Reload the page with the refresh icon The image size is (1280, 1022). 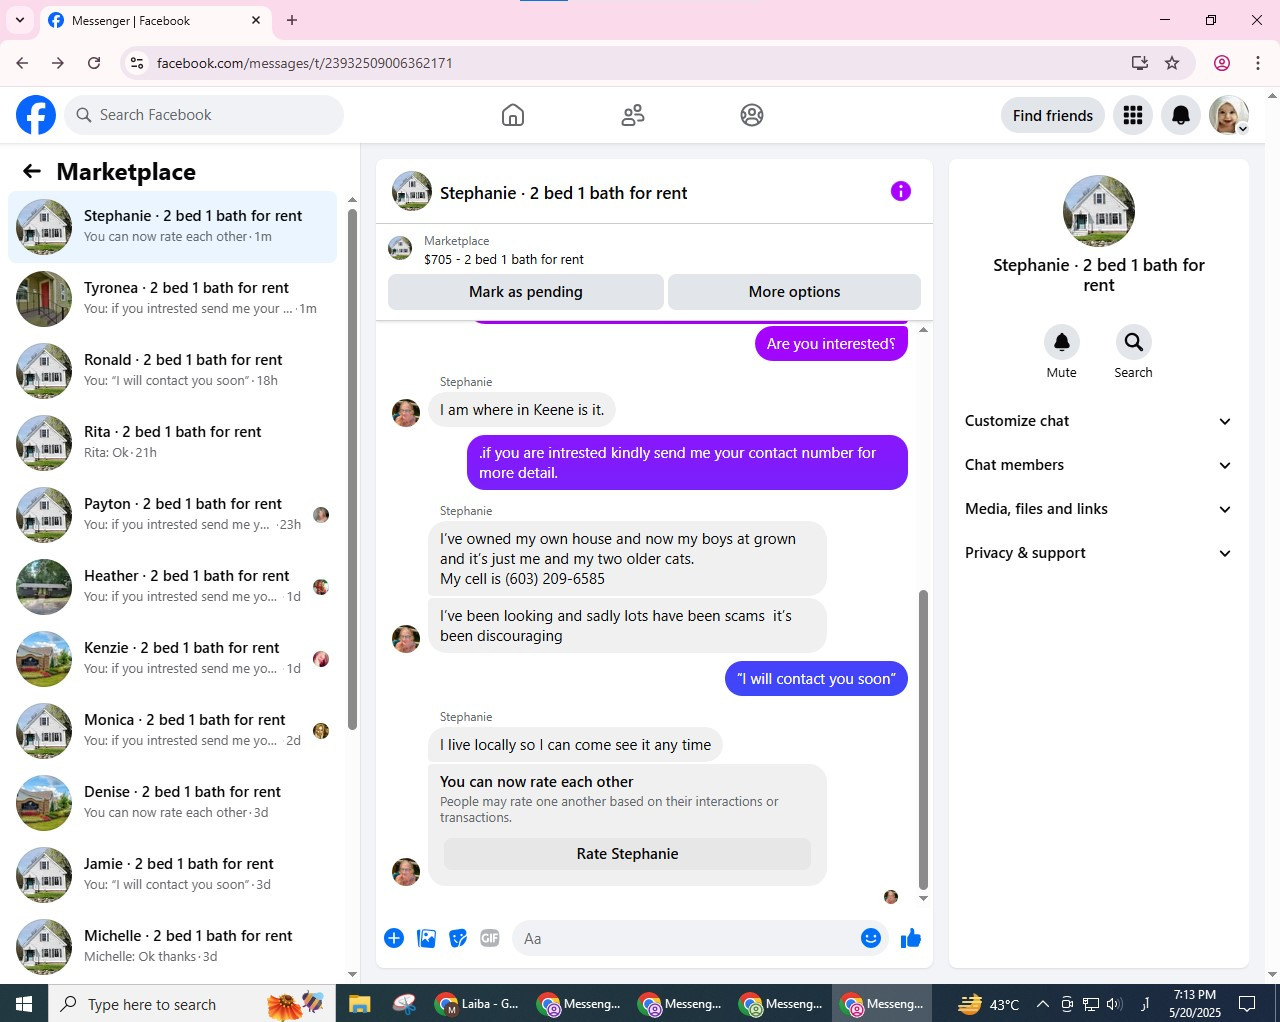(94, 63)
